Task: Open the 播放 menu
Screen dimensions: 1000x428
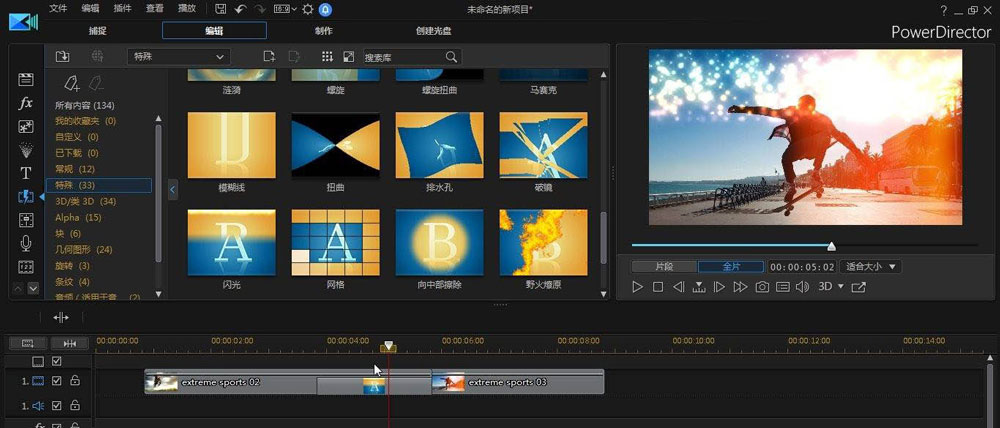Action: point(186,9)
